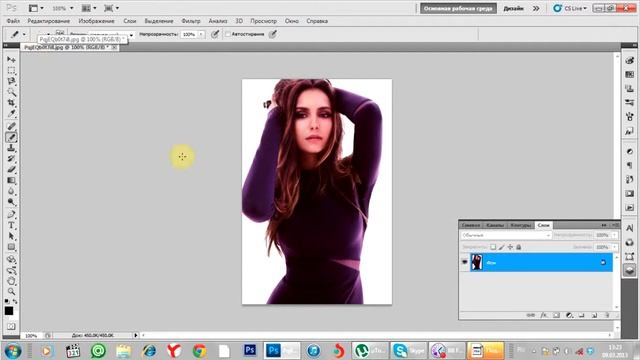Screen dimensions: 640x360
Task: Open Yandex browser from taskbar
Action: 174,351
